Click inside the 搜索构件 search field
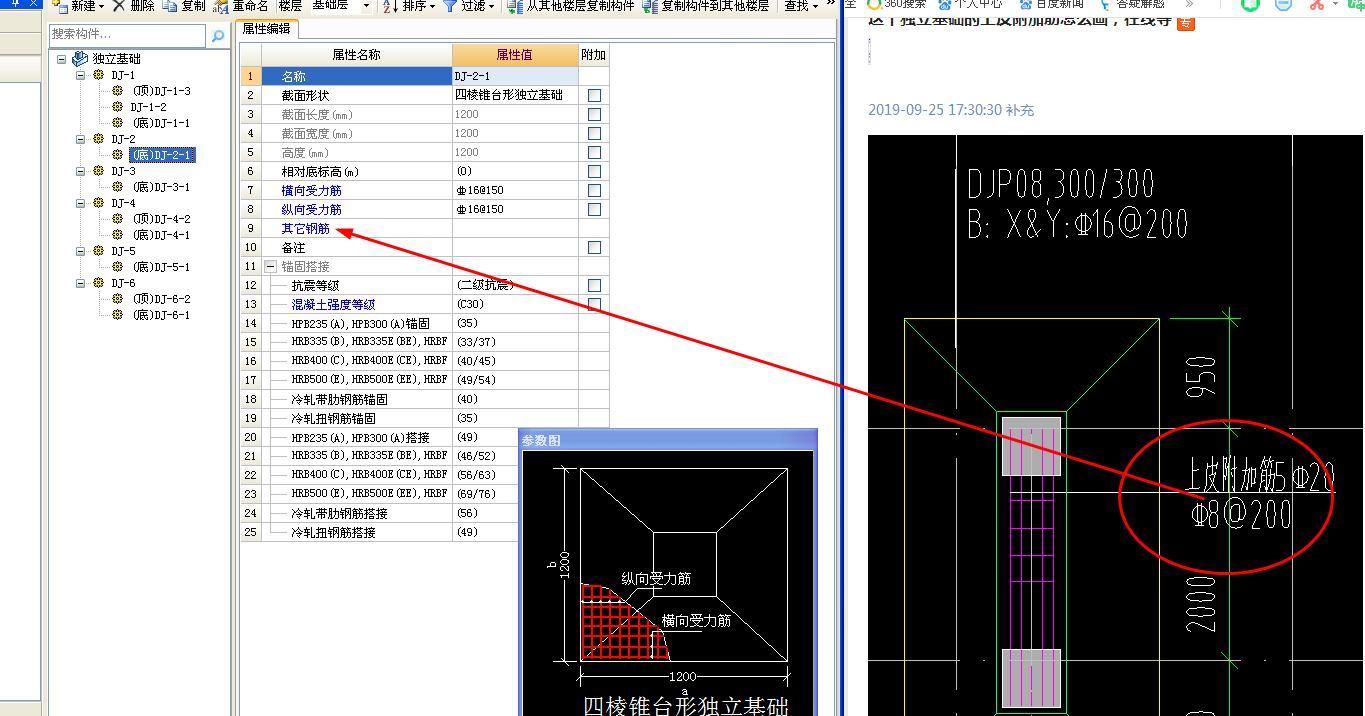The width and height of the screenshot is (1365, 716). pos(128,36)
